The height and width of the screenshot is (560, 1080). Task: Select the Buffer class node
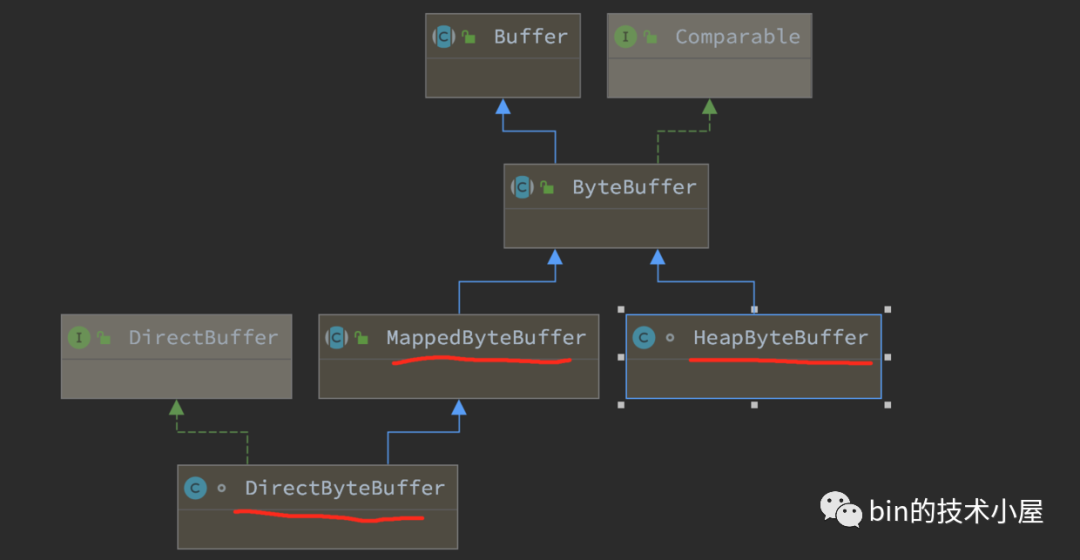click(503, 56)
